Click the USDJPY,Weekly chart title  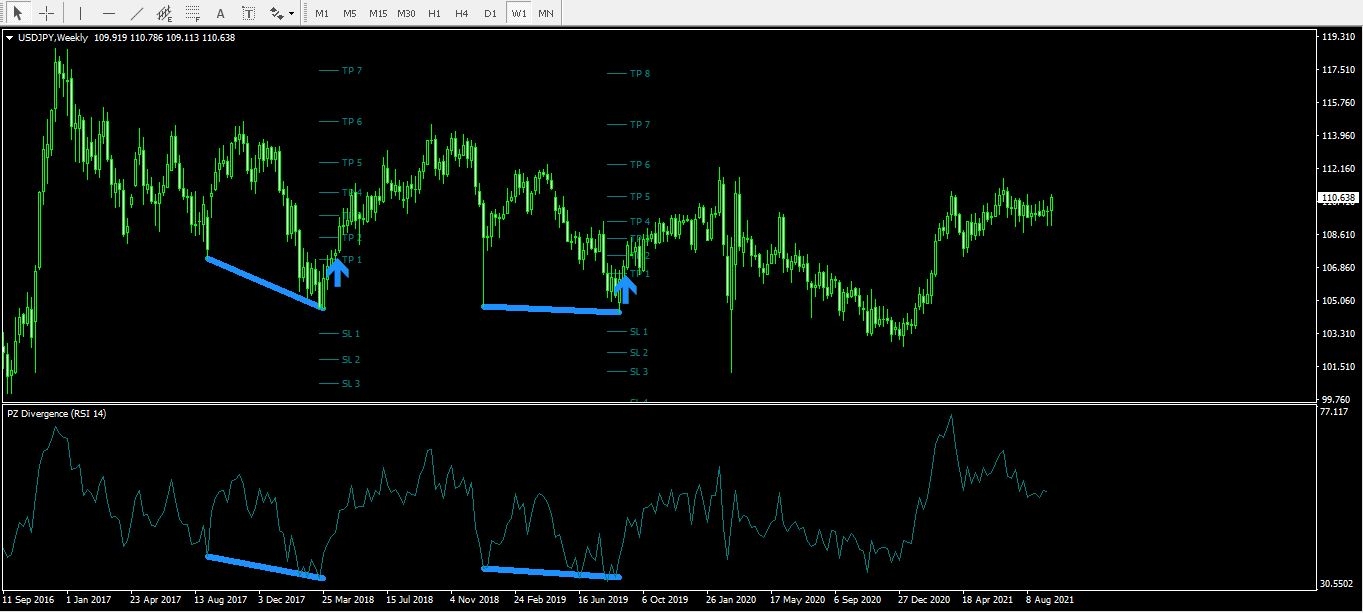53,38
